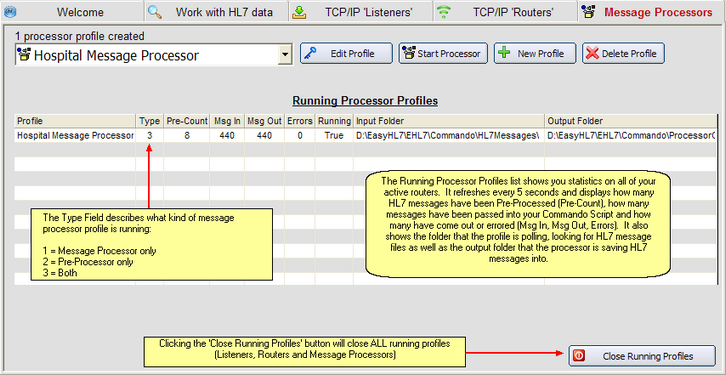The image size is (726, 375).
Task: Open the Work with HL7 data tab
Action: [x=216, y=12]
